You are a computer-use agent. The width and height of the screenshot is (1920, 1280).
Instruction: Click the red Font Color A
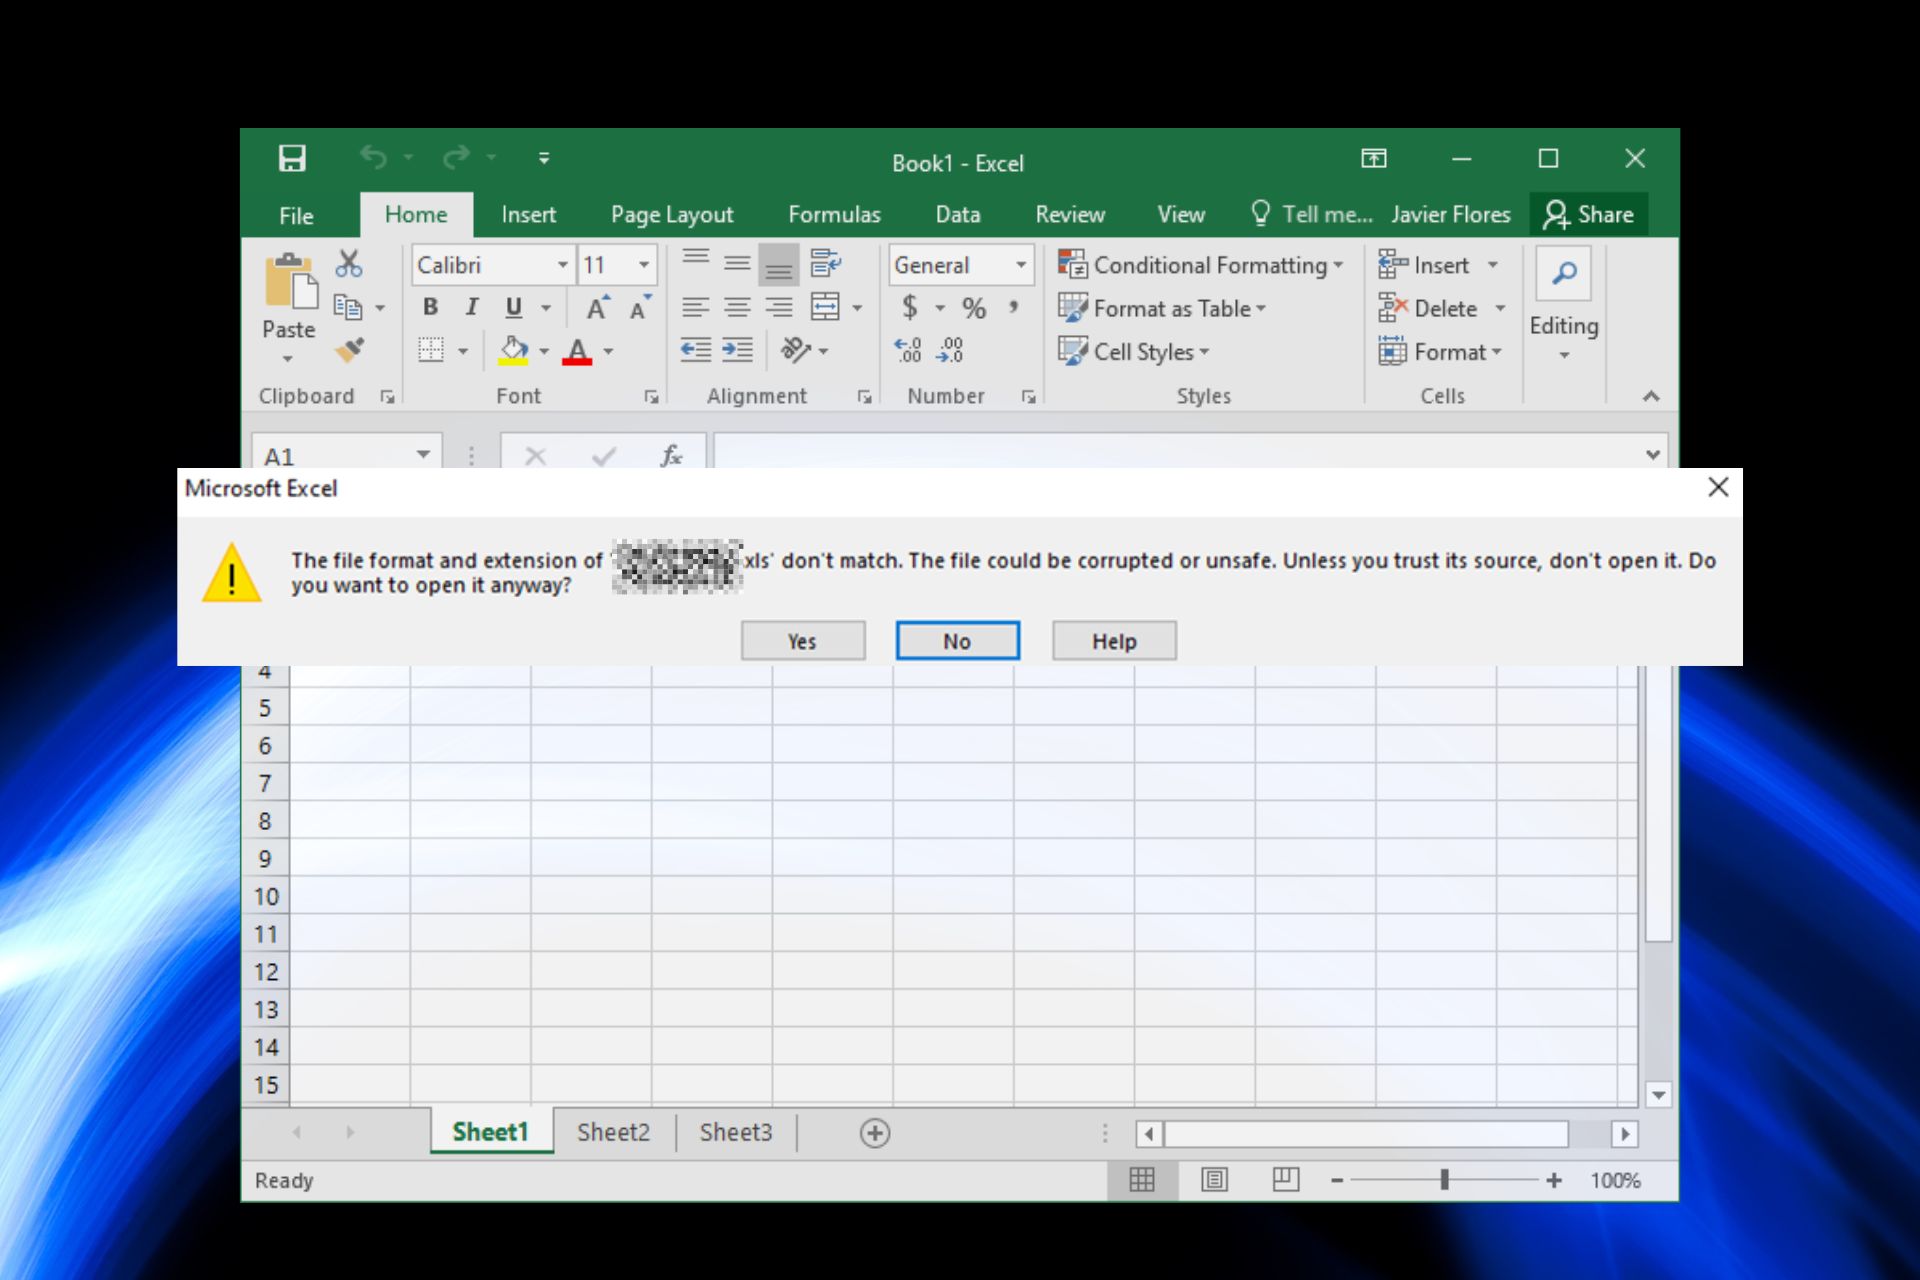click(577, 351)
